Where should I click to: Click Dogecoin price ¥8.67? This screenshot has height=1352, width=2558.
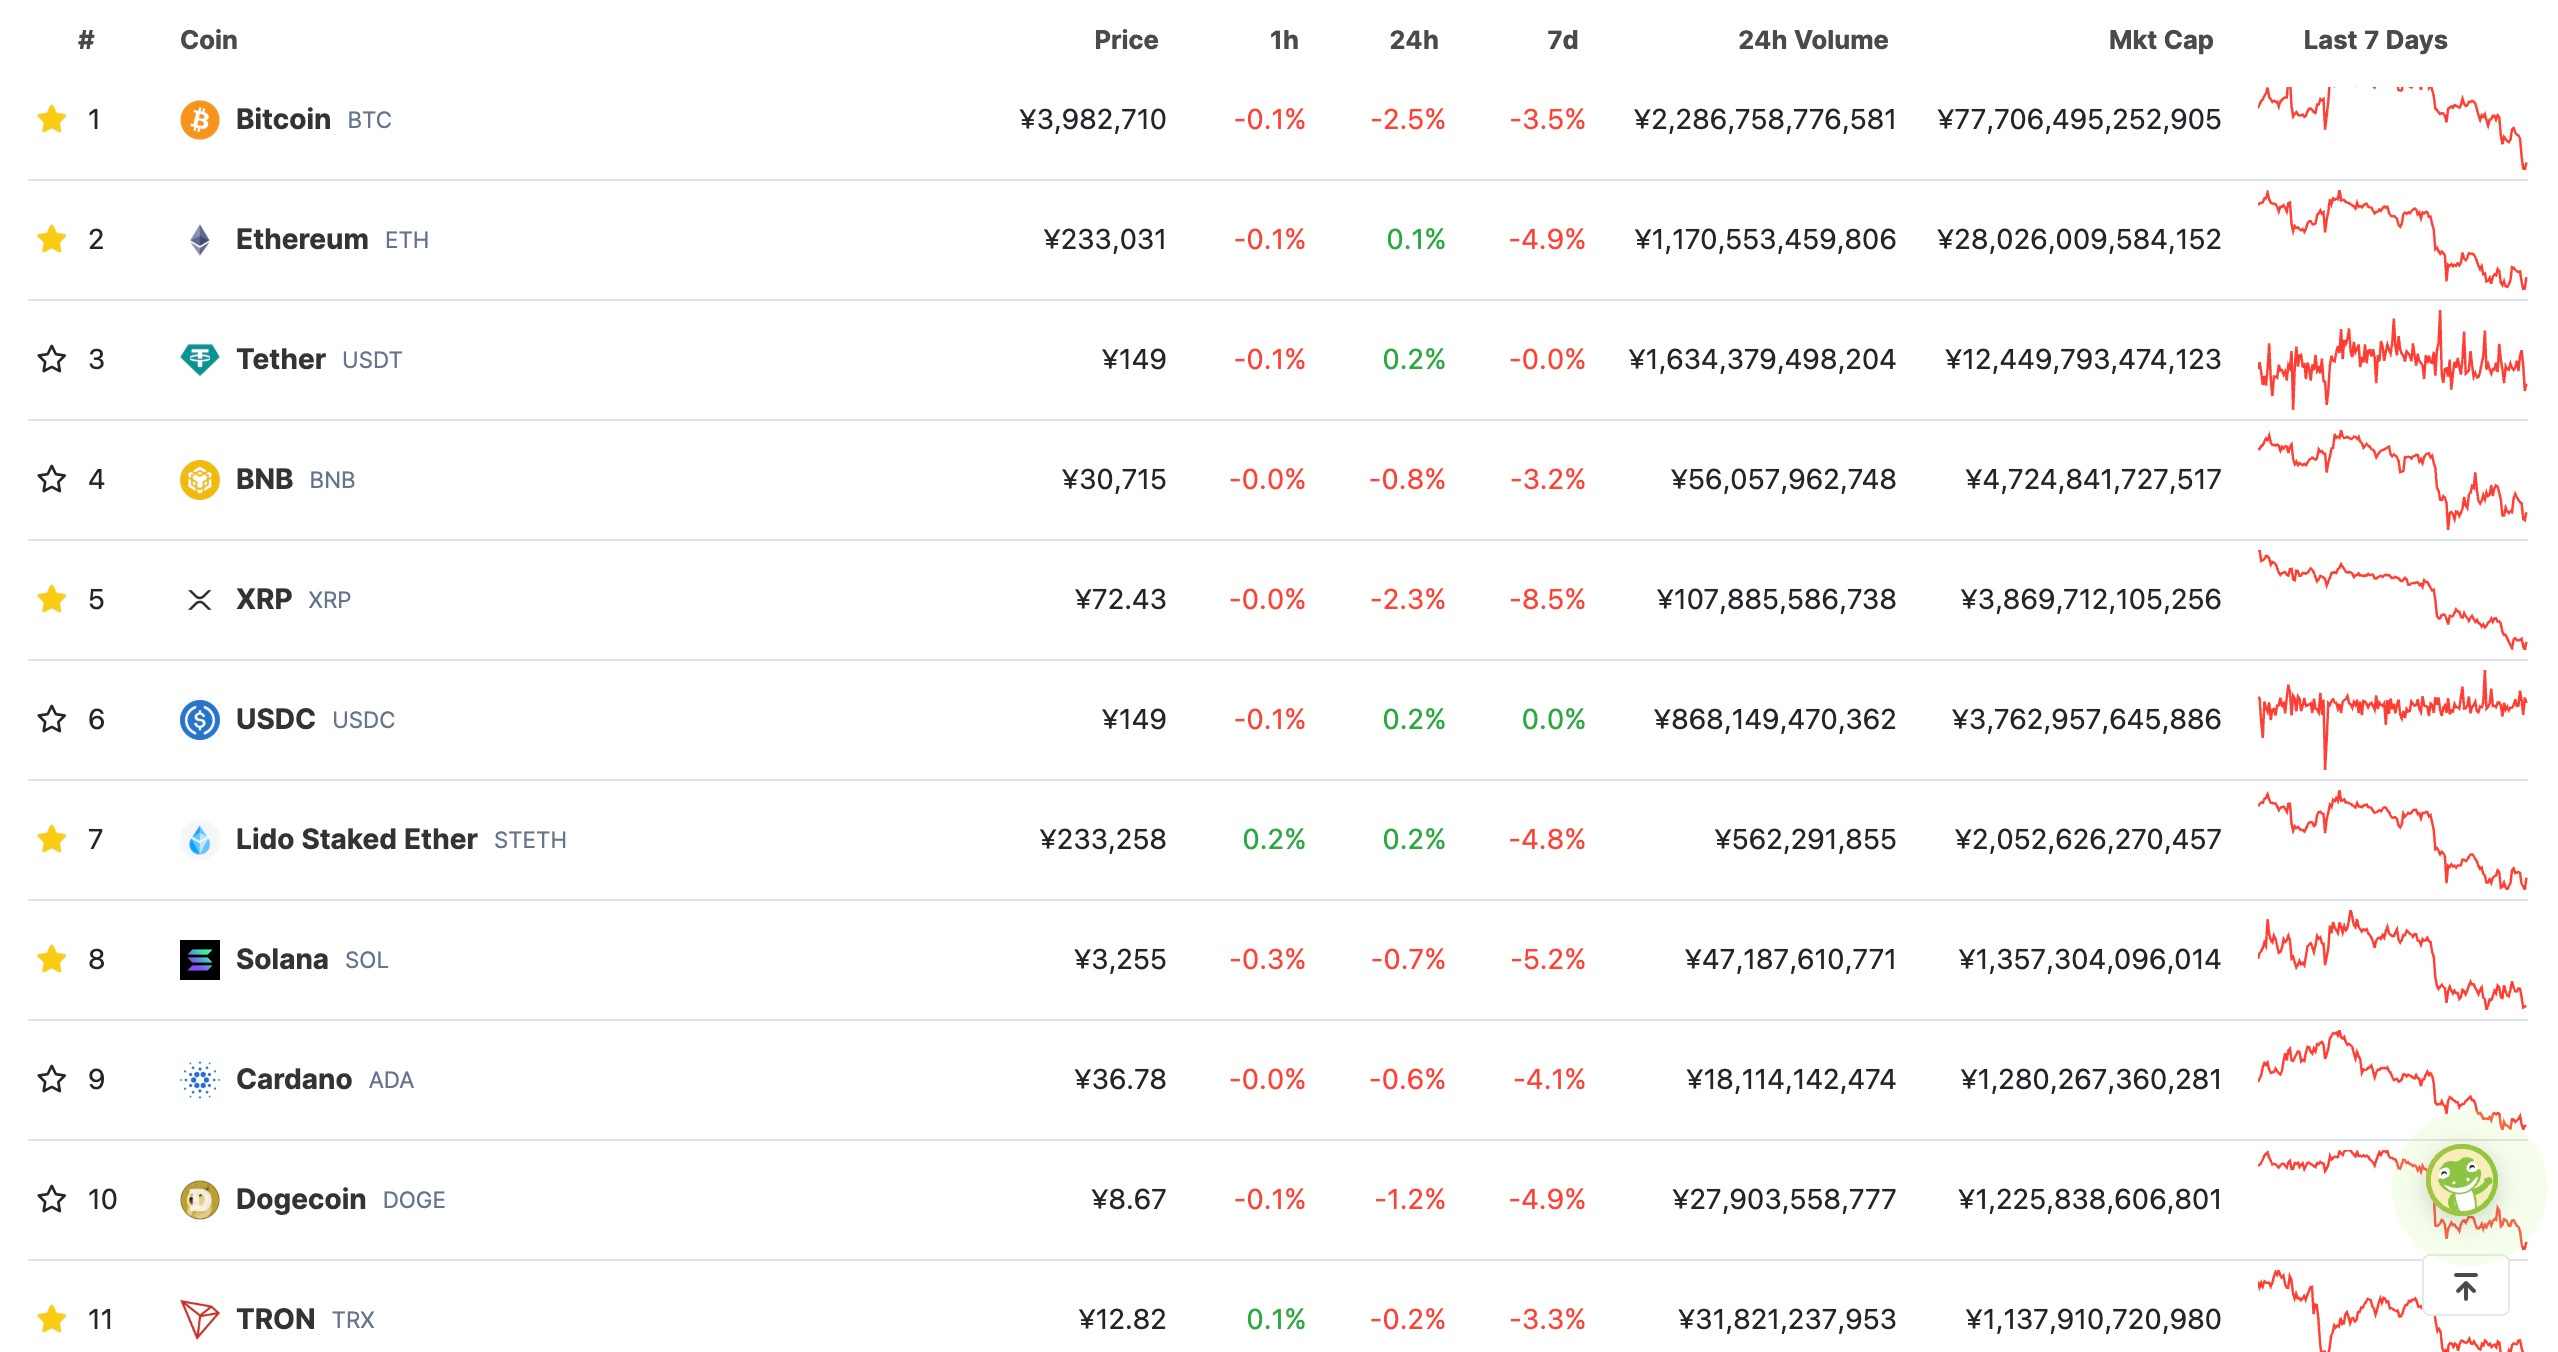click(1129, 1200)
